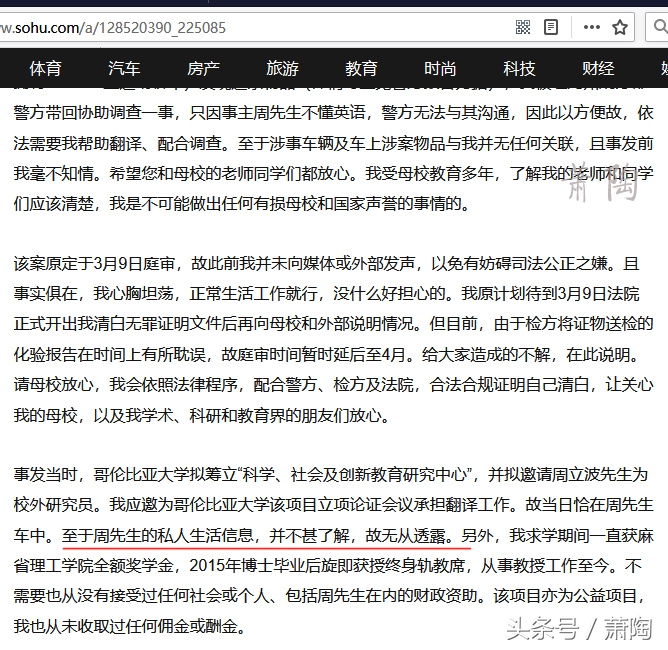This screenshot has width=668, height=650.
Task: Bookmark this page with the star icon
Action: (619, 27)
